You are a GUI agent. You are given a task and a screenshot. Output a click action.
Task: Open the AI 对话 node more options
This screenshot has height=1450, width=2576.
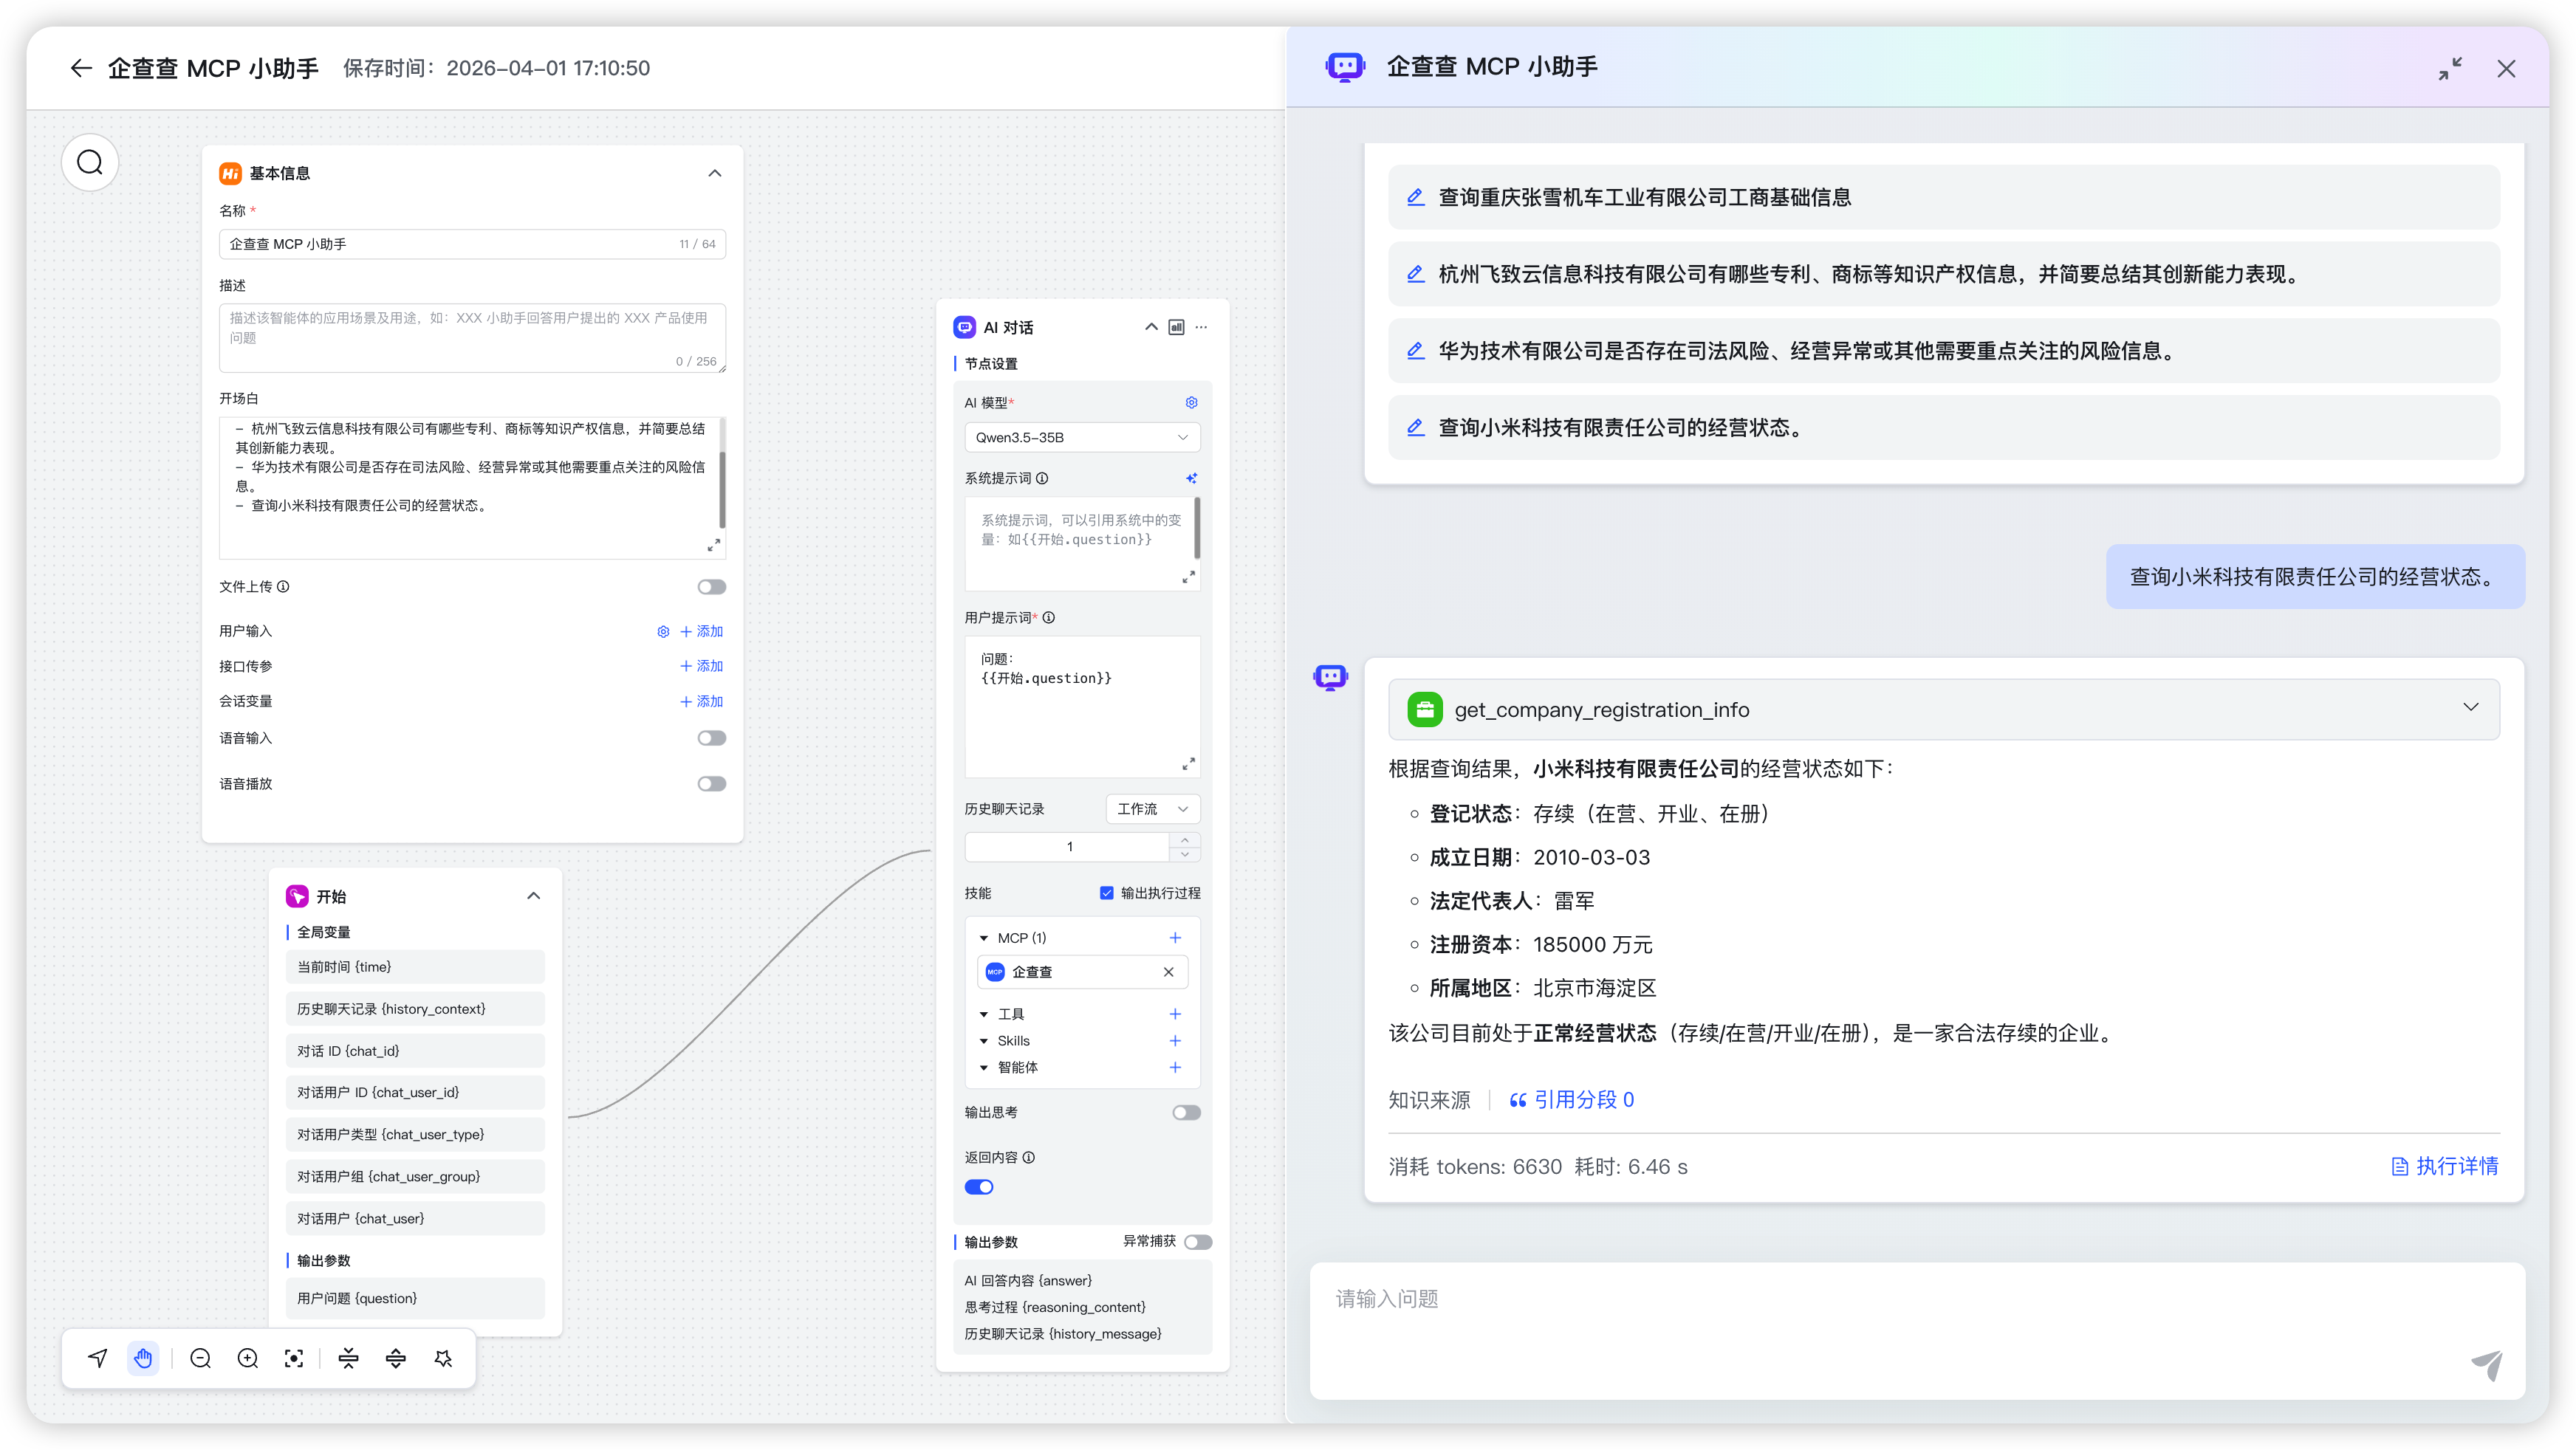[x=1201, y=327]
